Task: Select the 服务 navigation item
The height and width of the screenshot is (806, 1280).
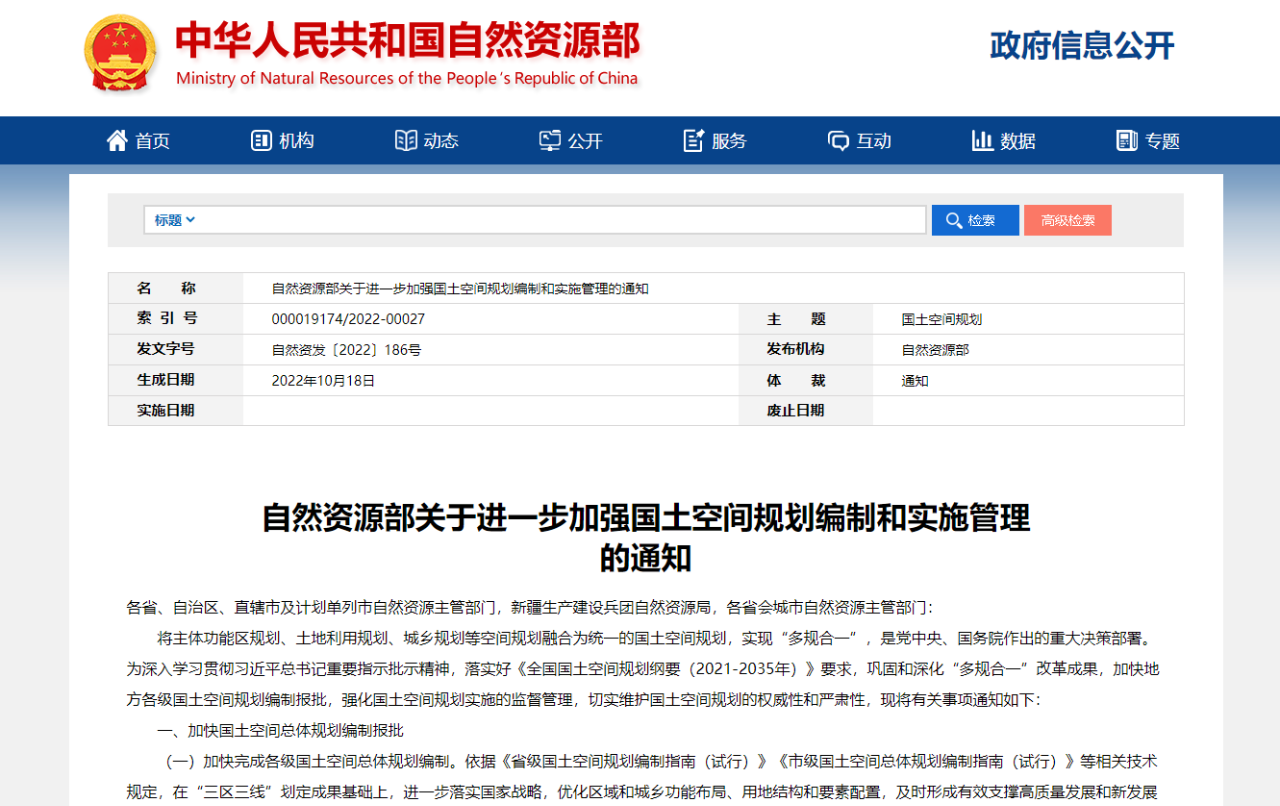Action: 729,141
